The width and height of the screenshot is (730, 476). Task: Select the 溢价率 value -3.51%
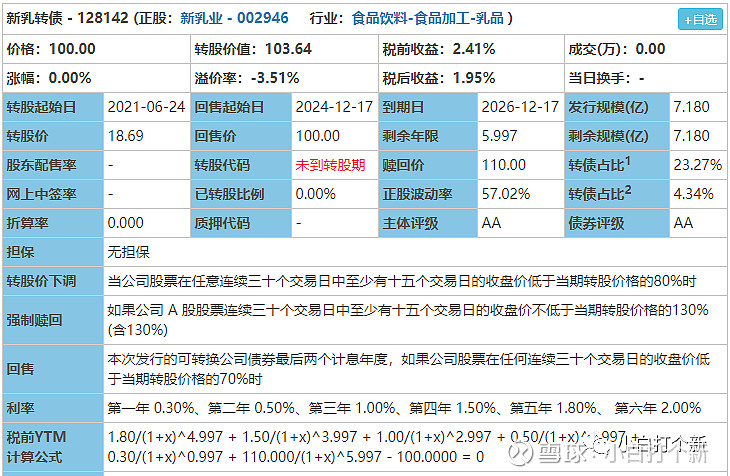(274, 77)
